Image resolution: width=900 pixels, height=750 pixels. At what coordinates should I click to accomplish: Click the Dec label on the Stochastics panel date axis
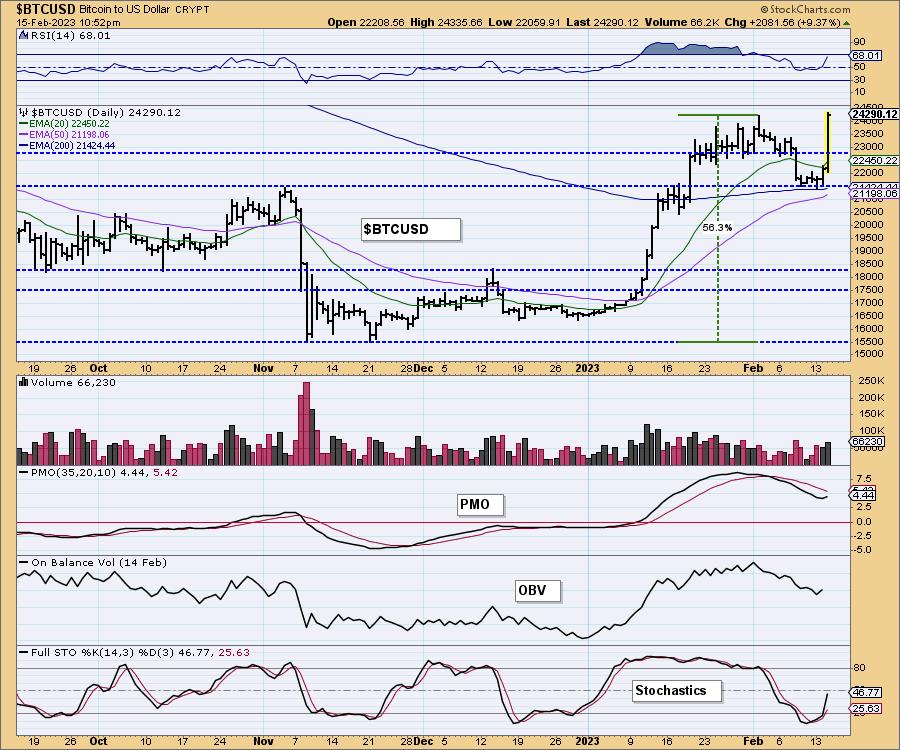click(x=423, y=741)
